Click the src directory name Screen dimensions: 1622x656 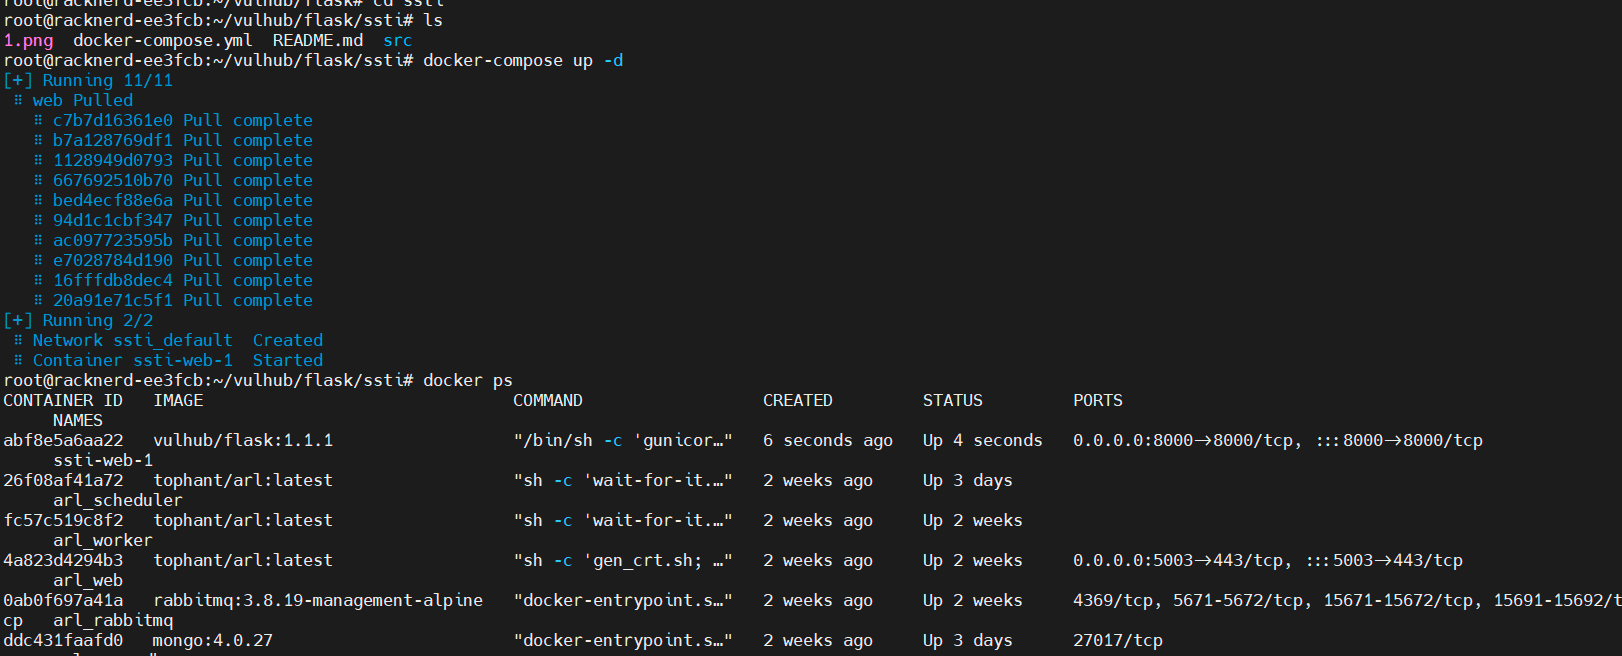click(x=397, y=40)
